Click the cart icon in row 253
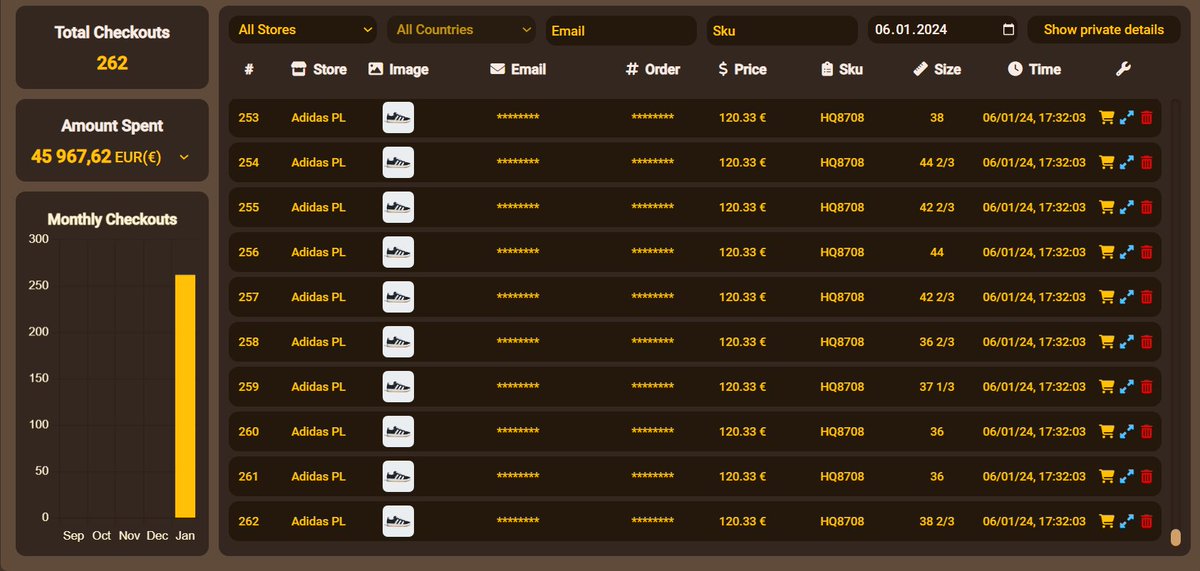This screenshot has width=1200, height=571. tap(1106, 118)
